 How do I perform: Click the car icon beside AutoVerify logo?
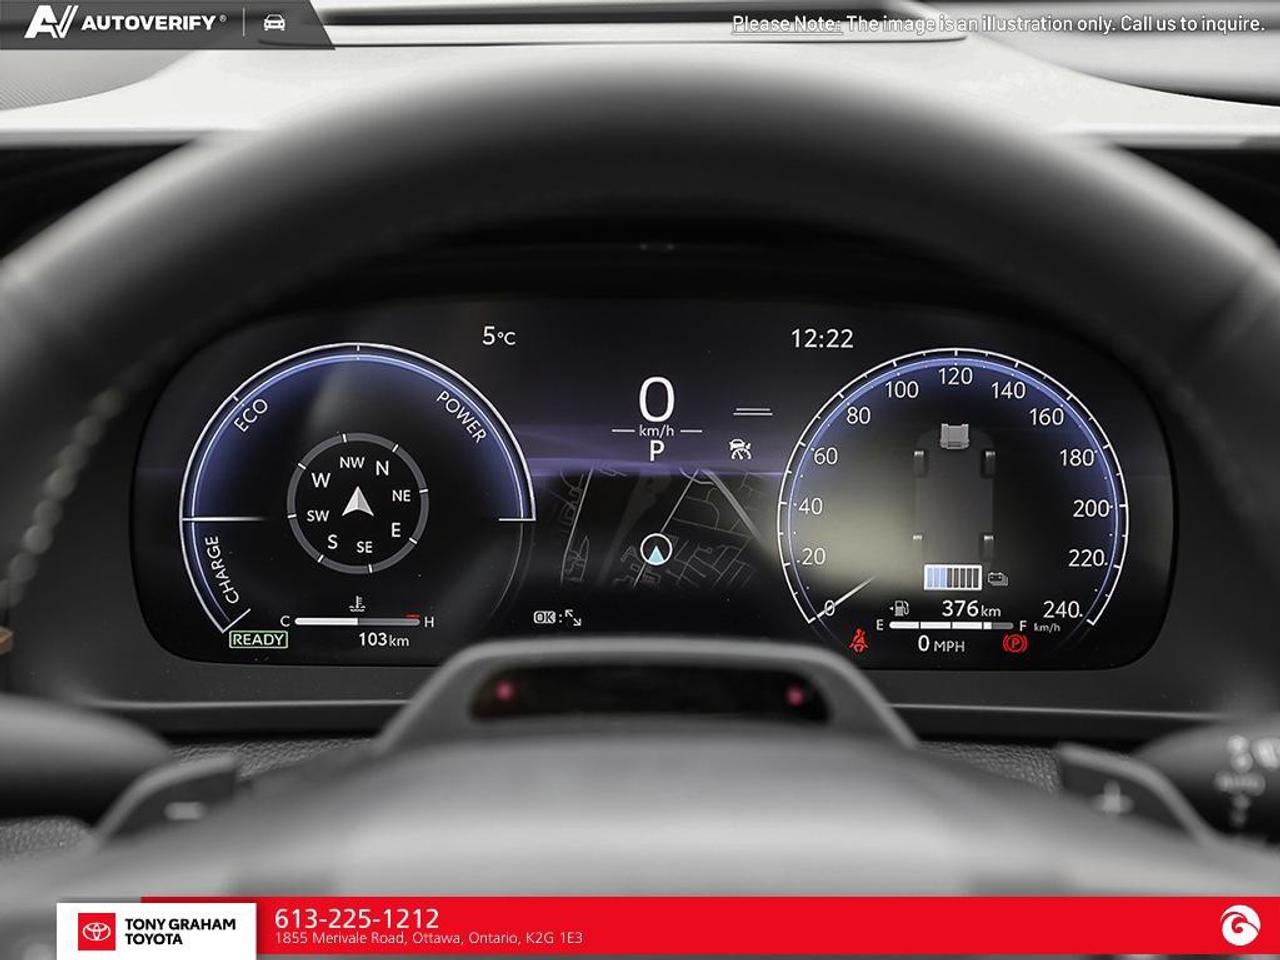pyautogui.click(x=274, y=22)
